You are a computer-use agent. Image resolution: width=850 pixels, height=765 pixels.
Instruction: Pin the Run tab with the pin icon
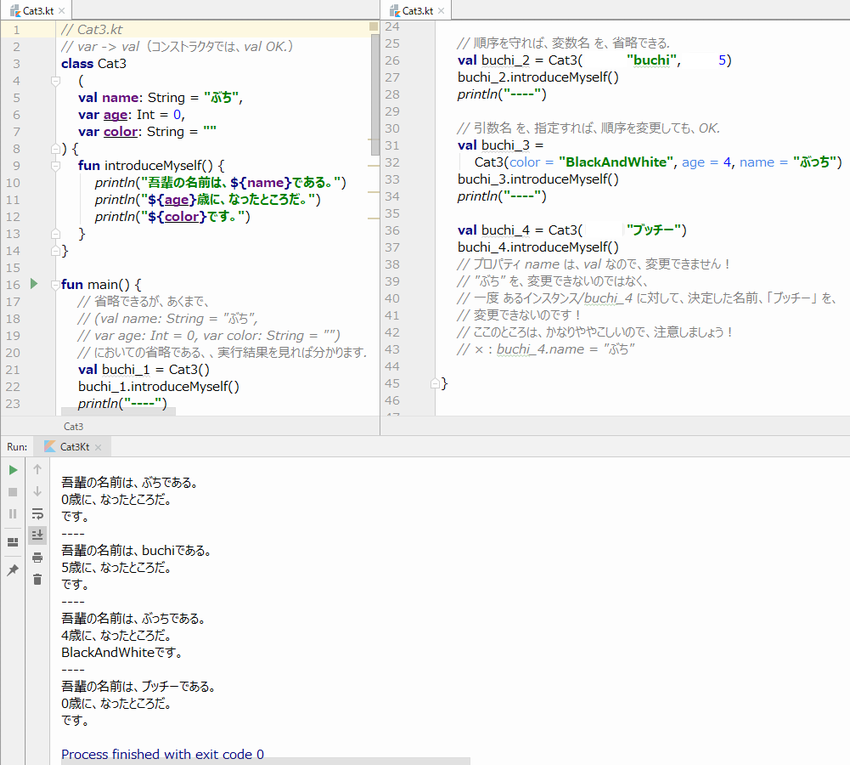pyautogui.click(x=13, y=570)
